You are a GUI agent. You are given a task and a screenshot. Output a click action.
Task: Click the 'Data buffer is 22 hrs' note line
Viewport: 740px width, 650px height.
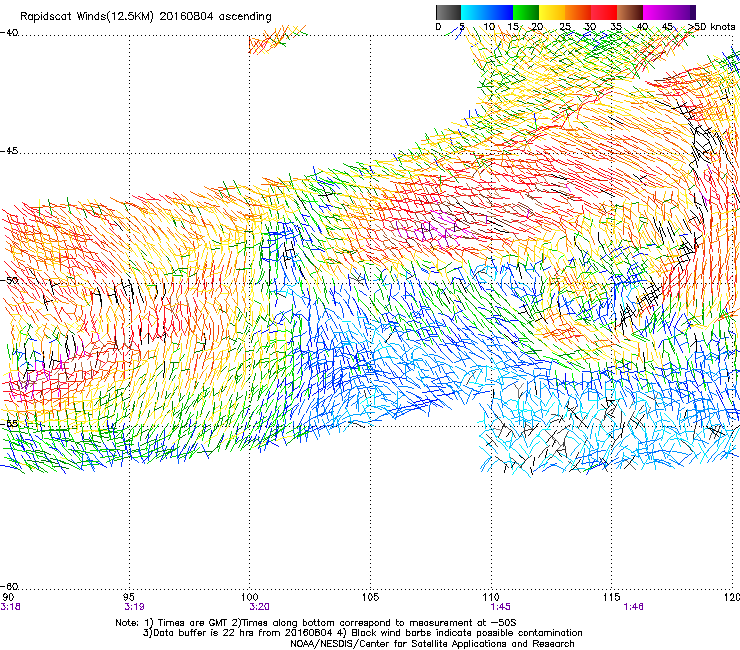click(x=362, y=633)
